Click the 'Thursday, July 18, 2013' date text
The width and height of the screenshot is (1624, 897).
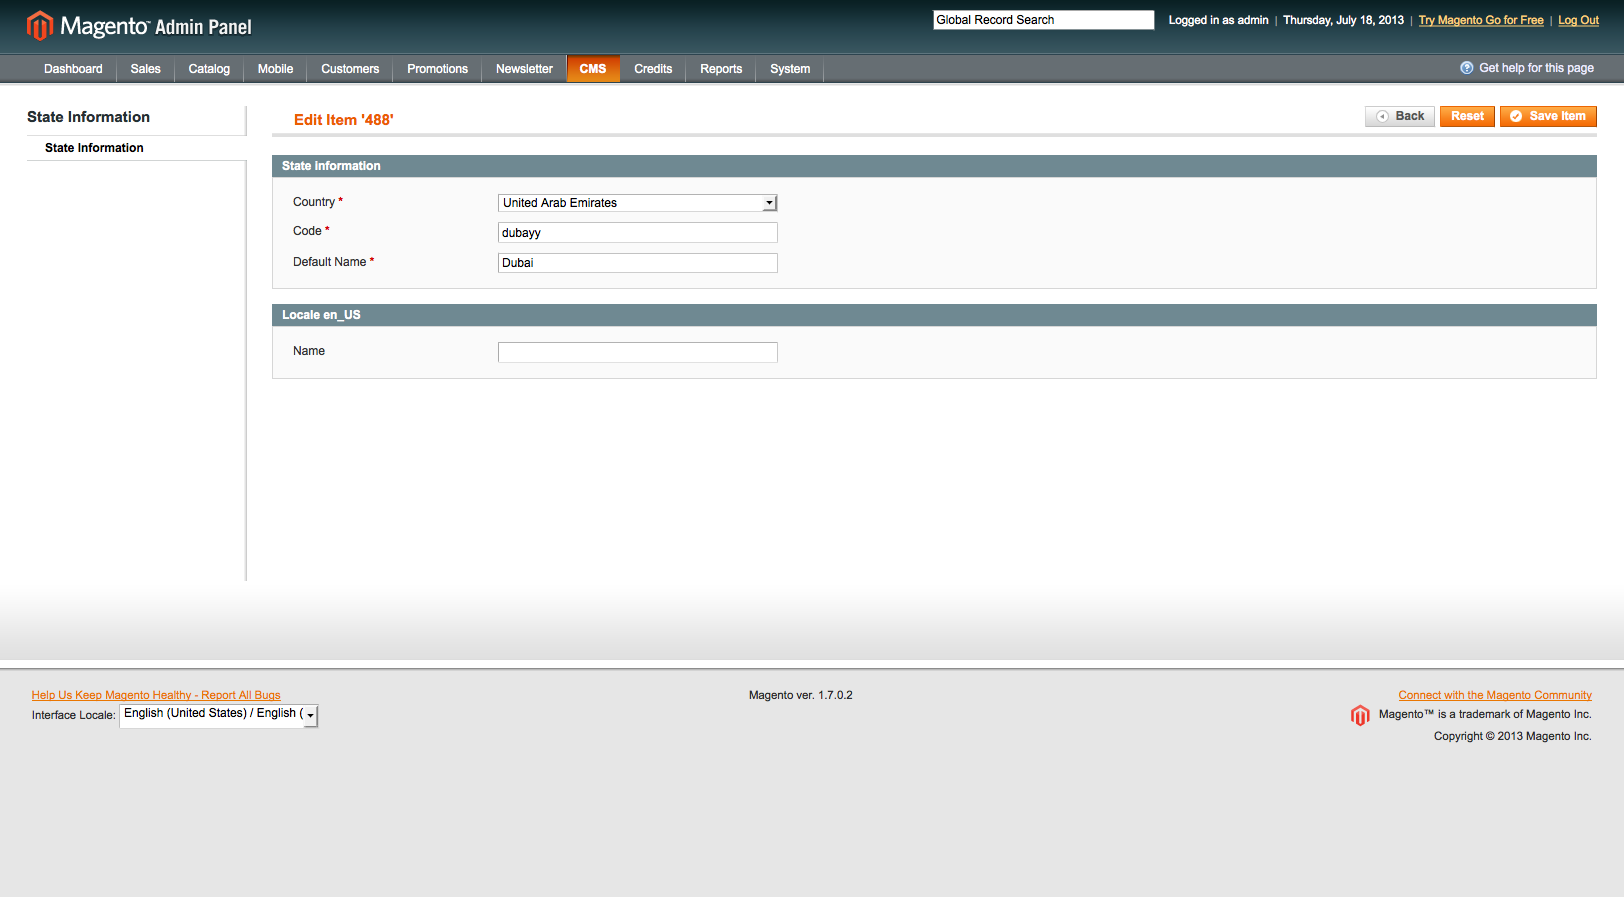(x=1343, y=20)
